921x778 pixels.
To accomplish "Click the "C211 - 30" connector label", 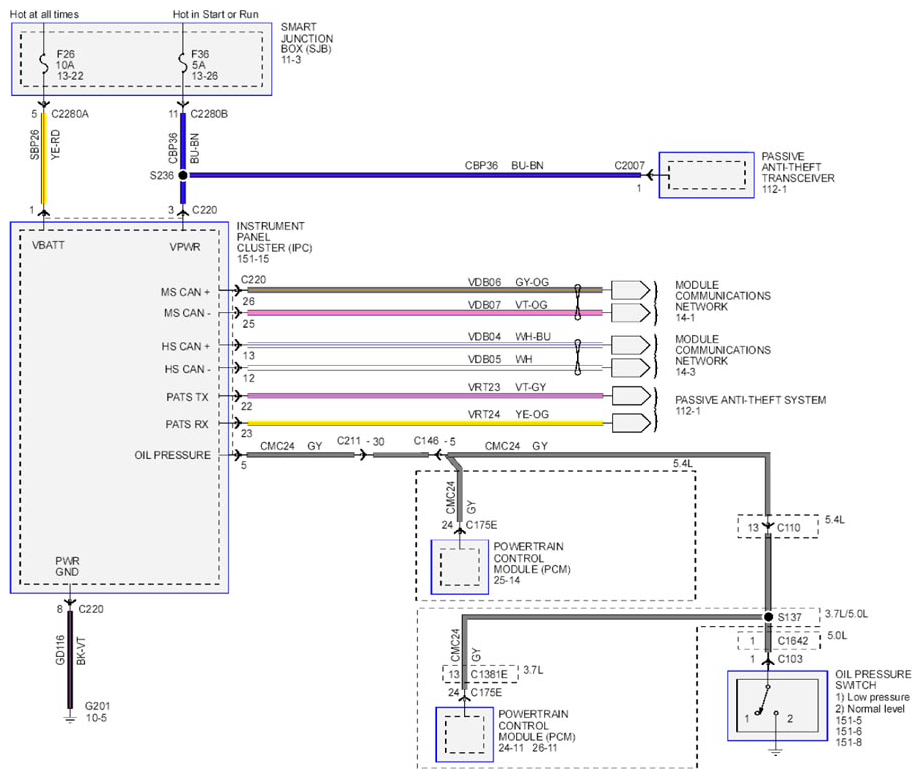I will pos(361,441).
